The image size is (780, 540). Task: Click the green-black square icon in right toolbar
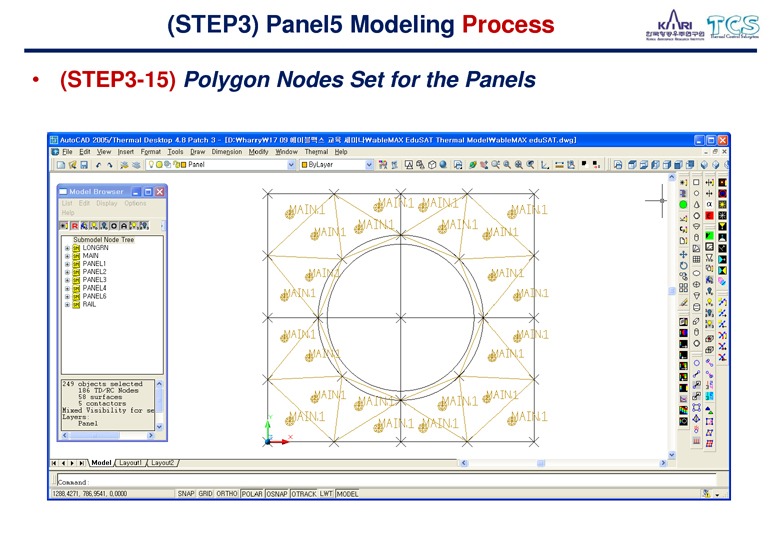[709, 235]
